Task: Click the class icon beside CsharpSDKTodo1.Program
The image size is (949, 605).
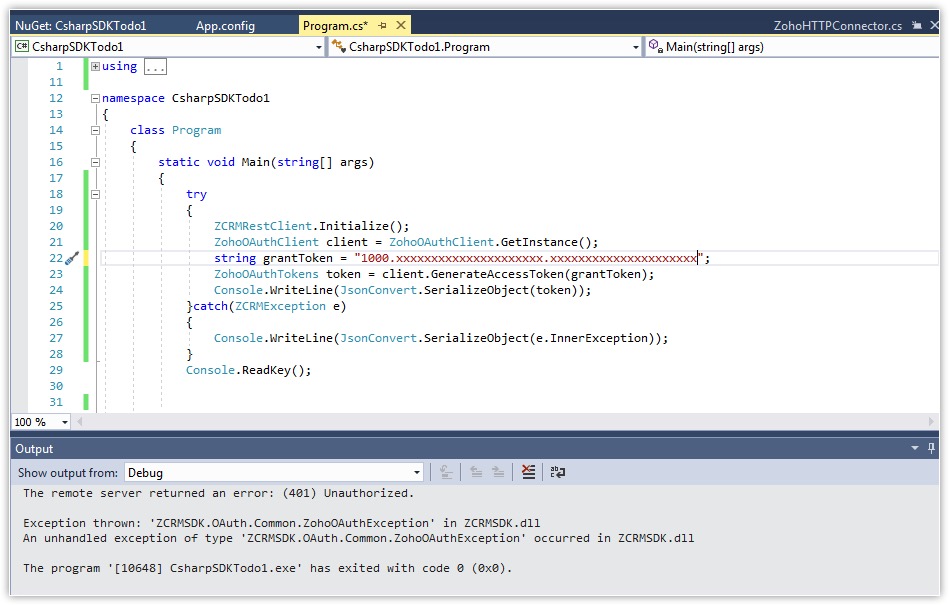Action: pyautogui.click(x=339, y=47)
